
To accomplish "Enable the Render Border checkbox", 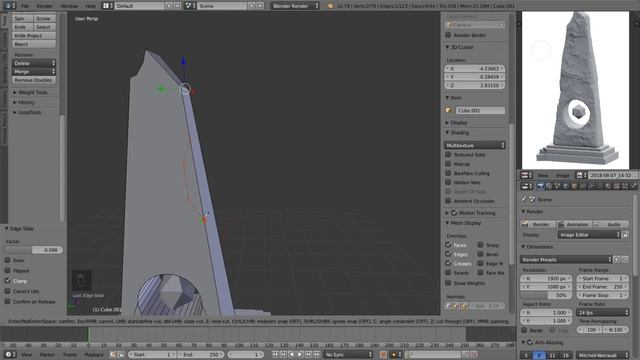I will [x=448, y=35].
